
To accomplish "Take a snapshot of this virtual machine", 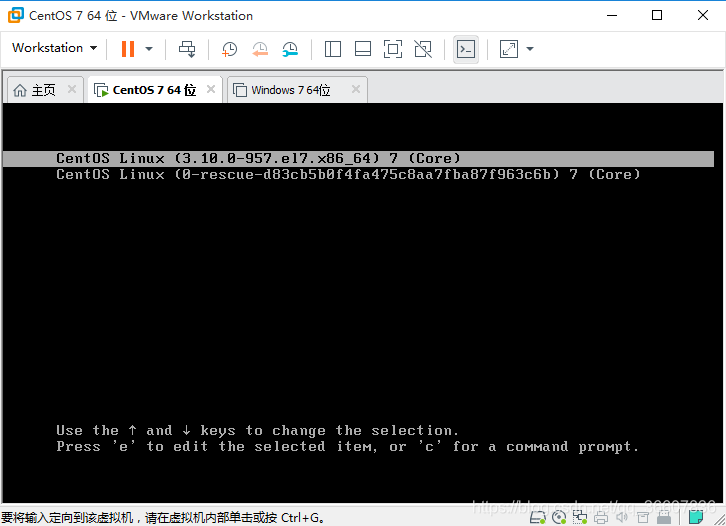I will pos(229,49).
